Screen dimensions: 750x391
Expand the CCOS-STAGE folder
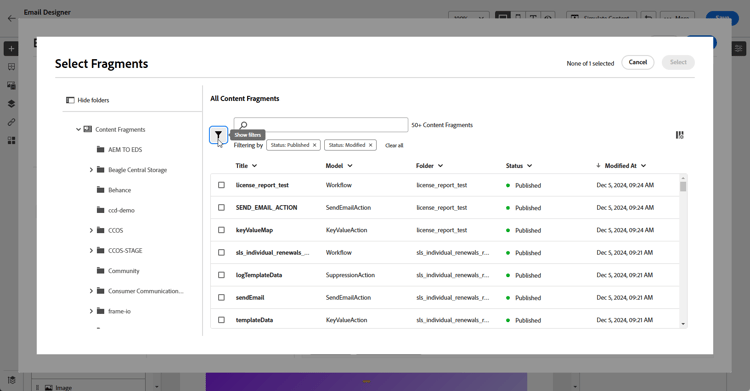coord(91,250)
